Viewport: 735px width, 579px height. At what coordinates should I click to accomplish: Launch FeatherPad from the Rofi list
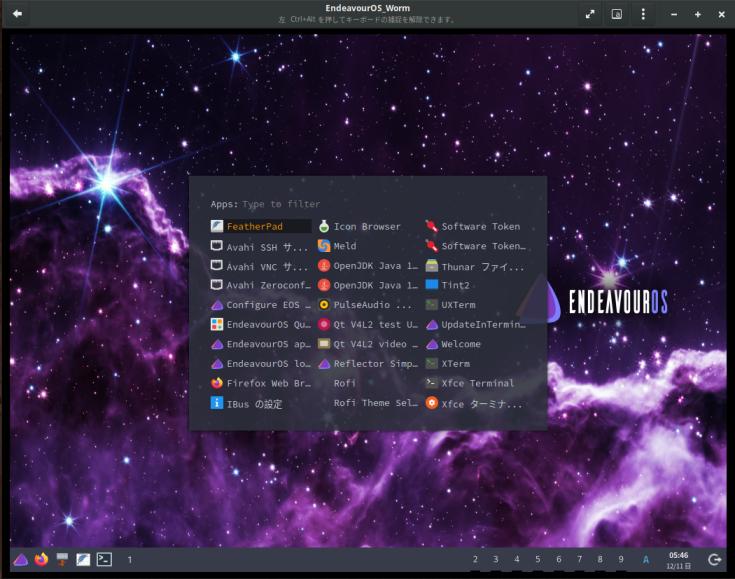pos(261,226)
